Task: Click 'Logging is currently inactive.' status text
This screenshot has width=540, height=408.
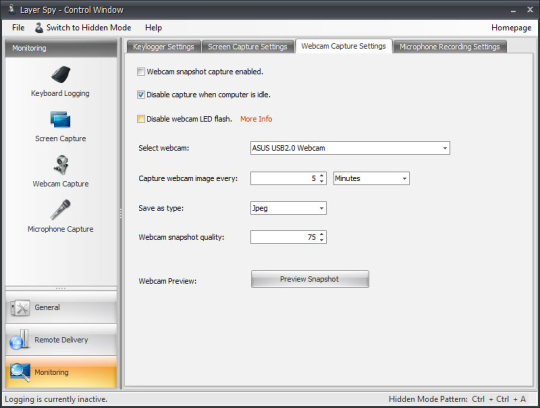Action: point(56,399)
